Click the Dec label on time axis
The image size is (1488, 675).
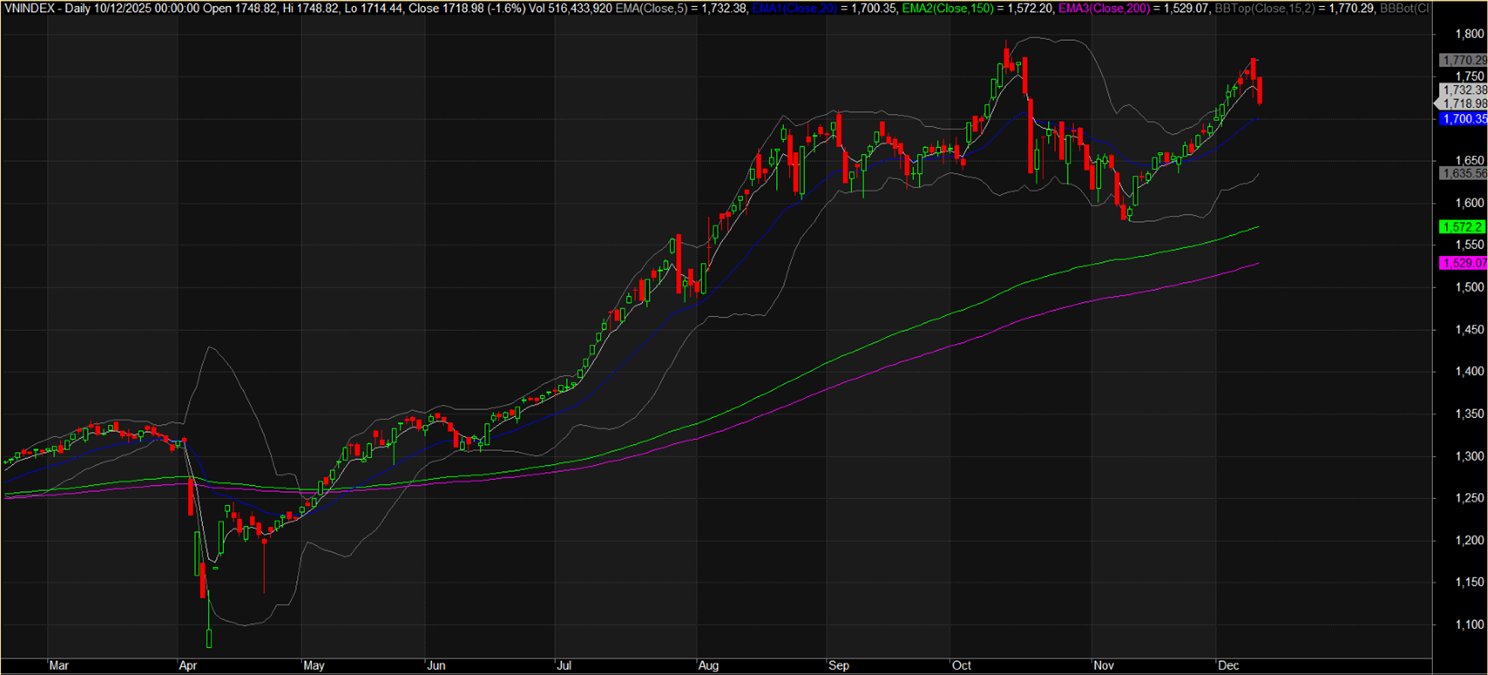(1227, 664)
